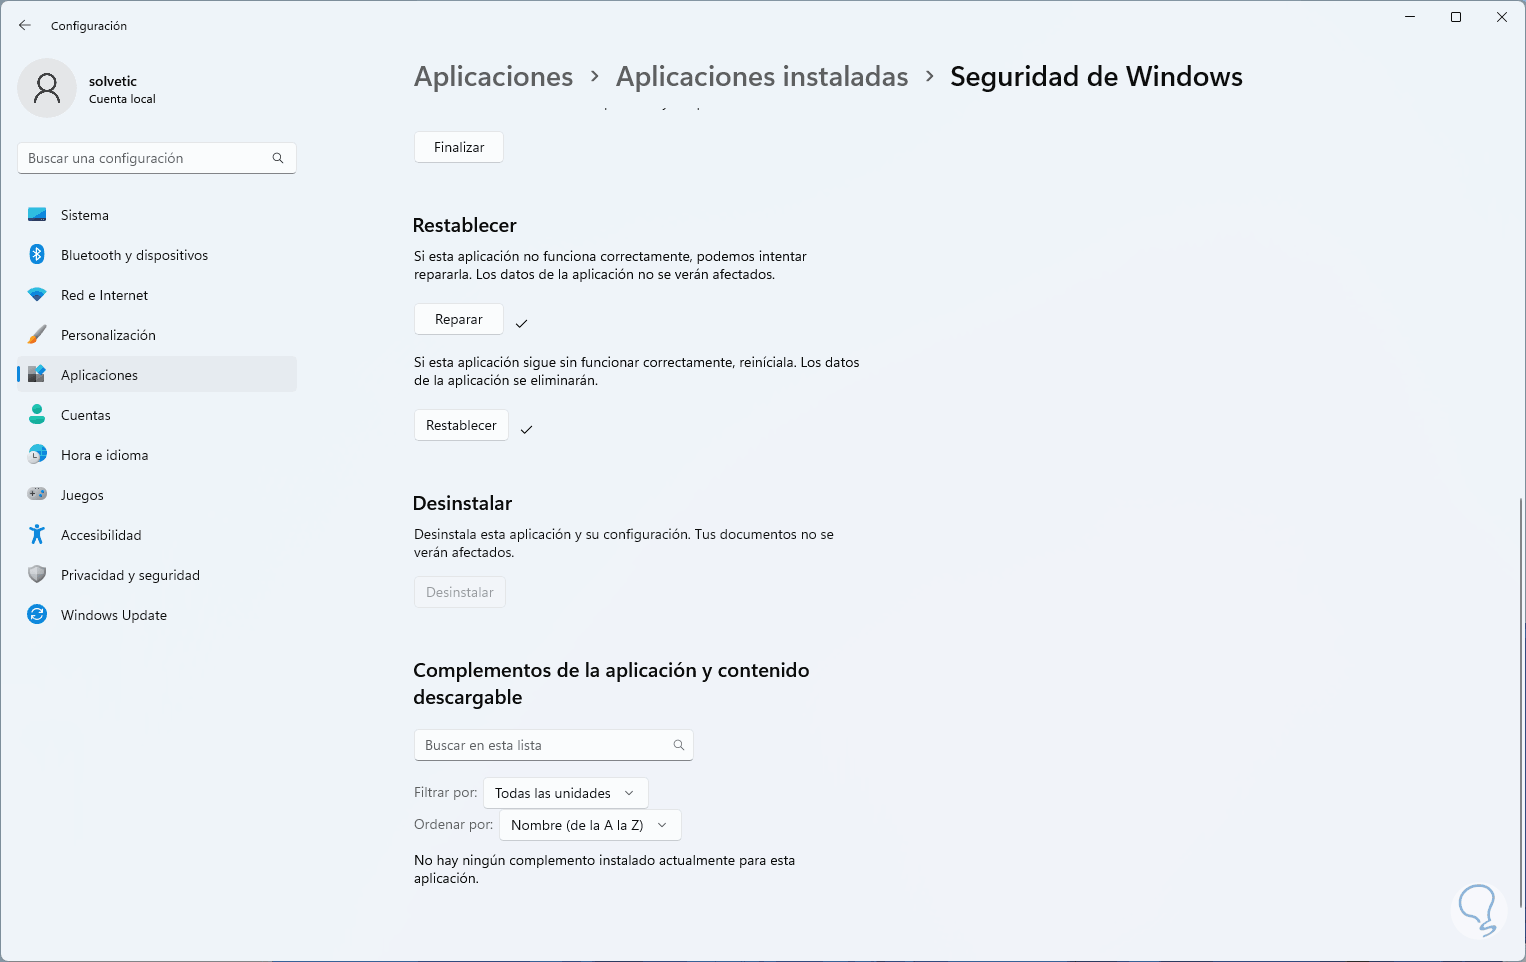
Task: Click the Privacidad y seguridad shield icon
Action: 37,575
